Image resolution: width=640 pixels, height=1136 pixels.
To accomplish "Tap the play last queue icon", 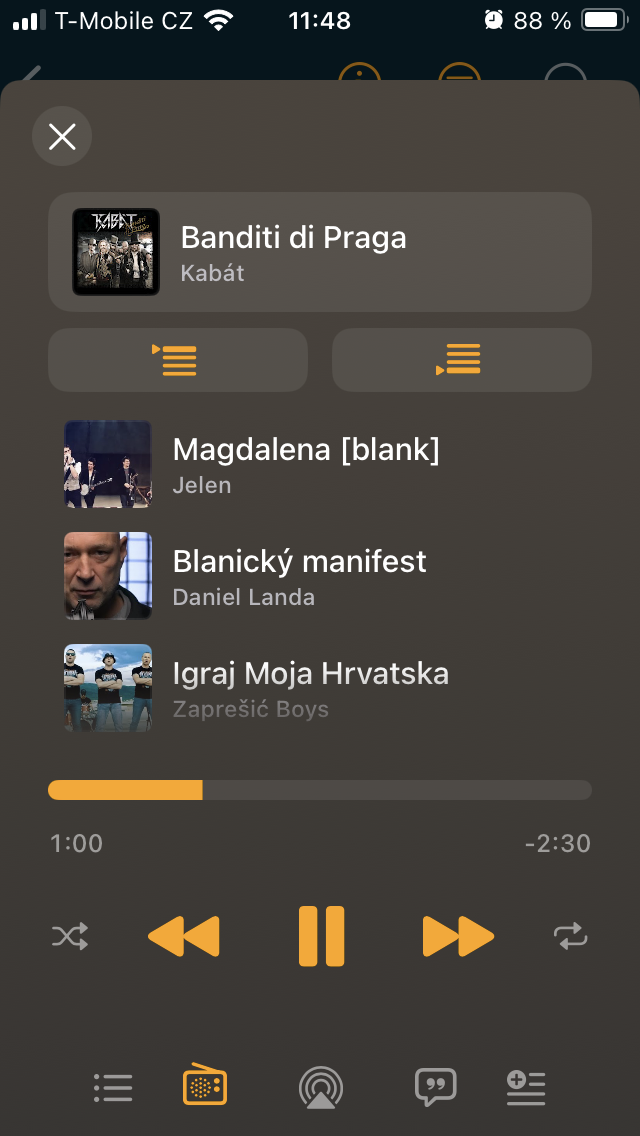I will [x=462, y=360].
